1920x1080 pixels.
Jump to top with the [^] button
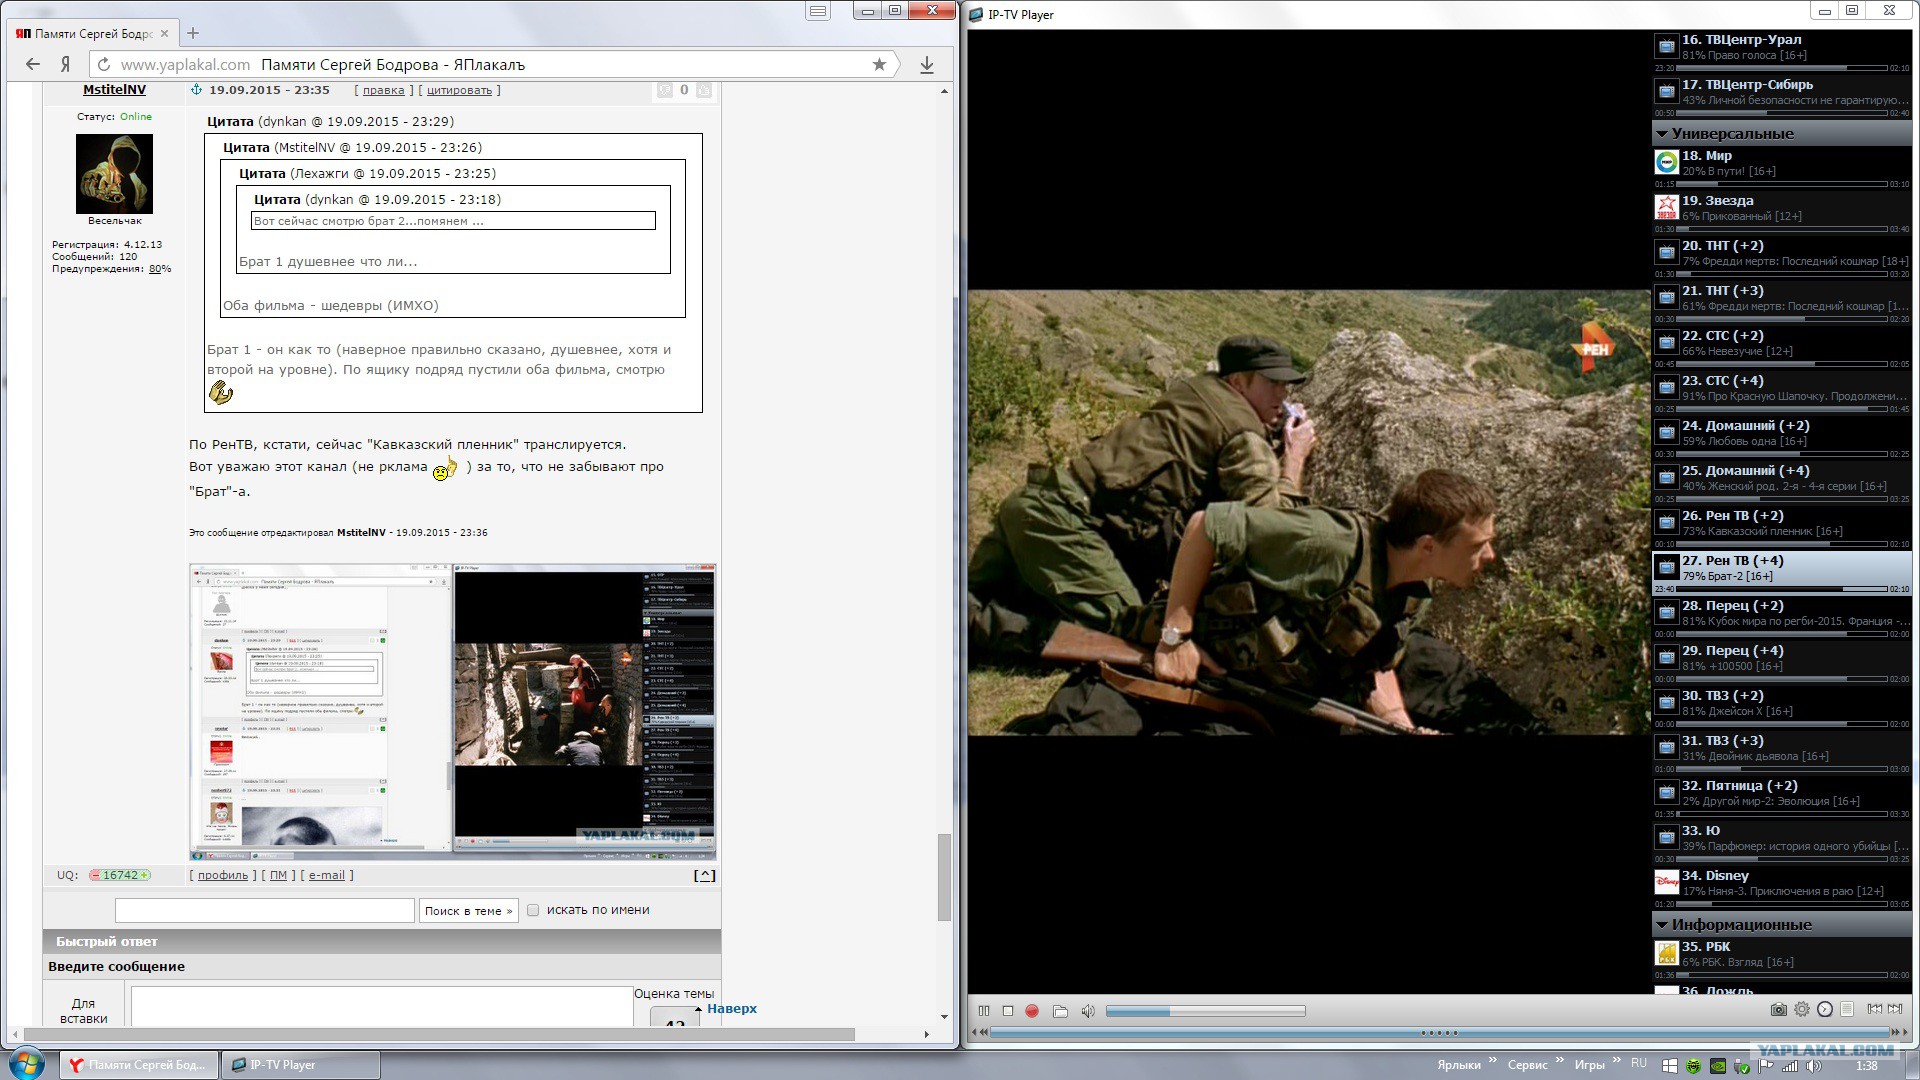(x=705, y=875)
